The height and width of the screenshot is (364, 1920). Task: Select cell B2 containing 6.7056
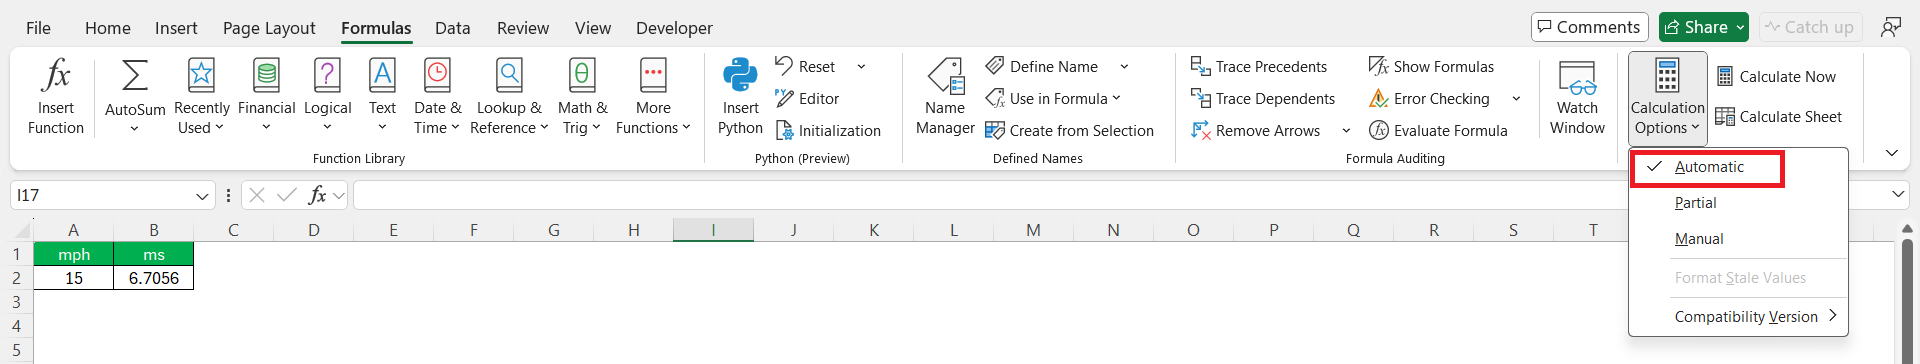[153, 278]
